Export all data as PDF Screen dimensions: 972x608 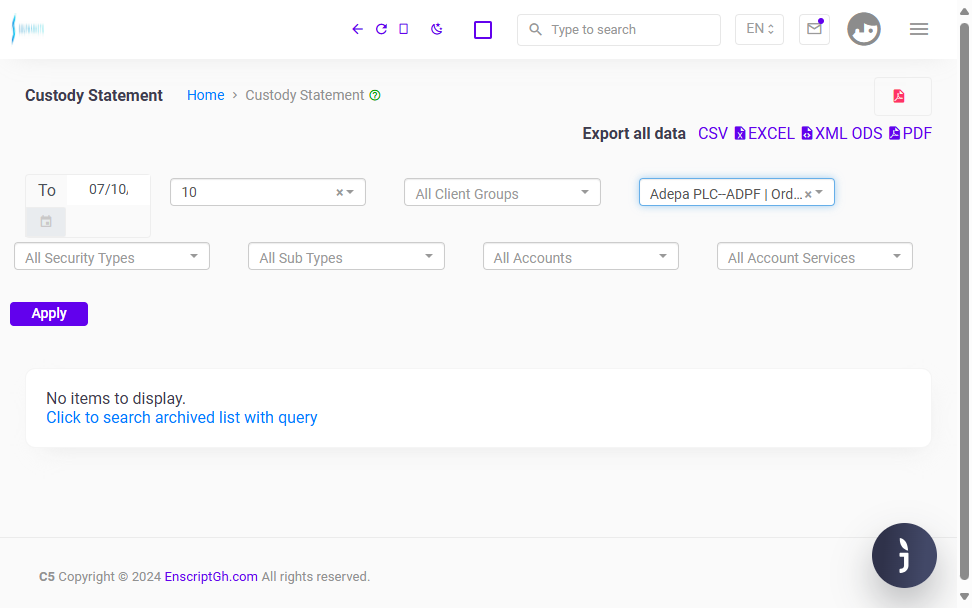pyautogui.click(x=917, y=134)
